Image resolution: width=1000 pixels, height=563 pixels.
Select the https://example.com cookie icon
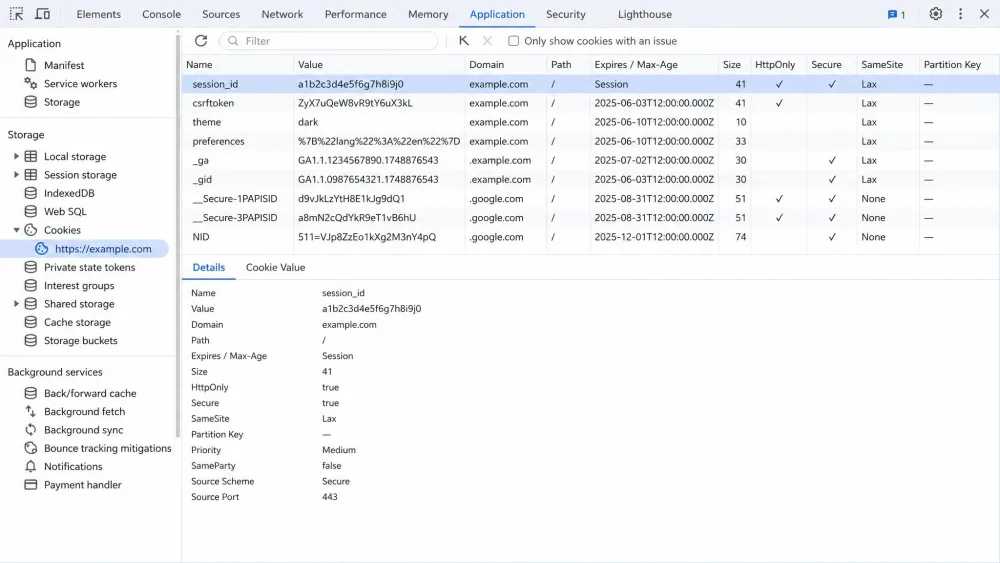click(x=41, y=249)
